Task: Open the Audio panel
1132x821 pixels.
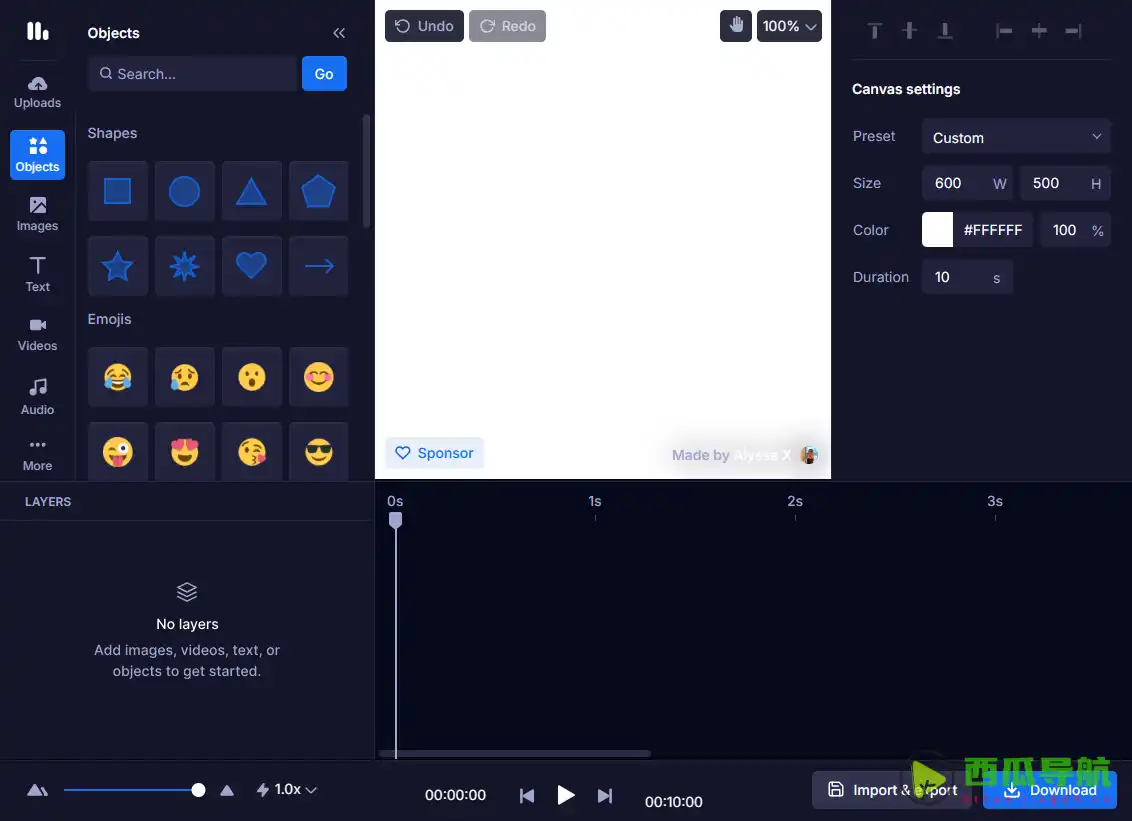Action: pos(37,393)
